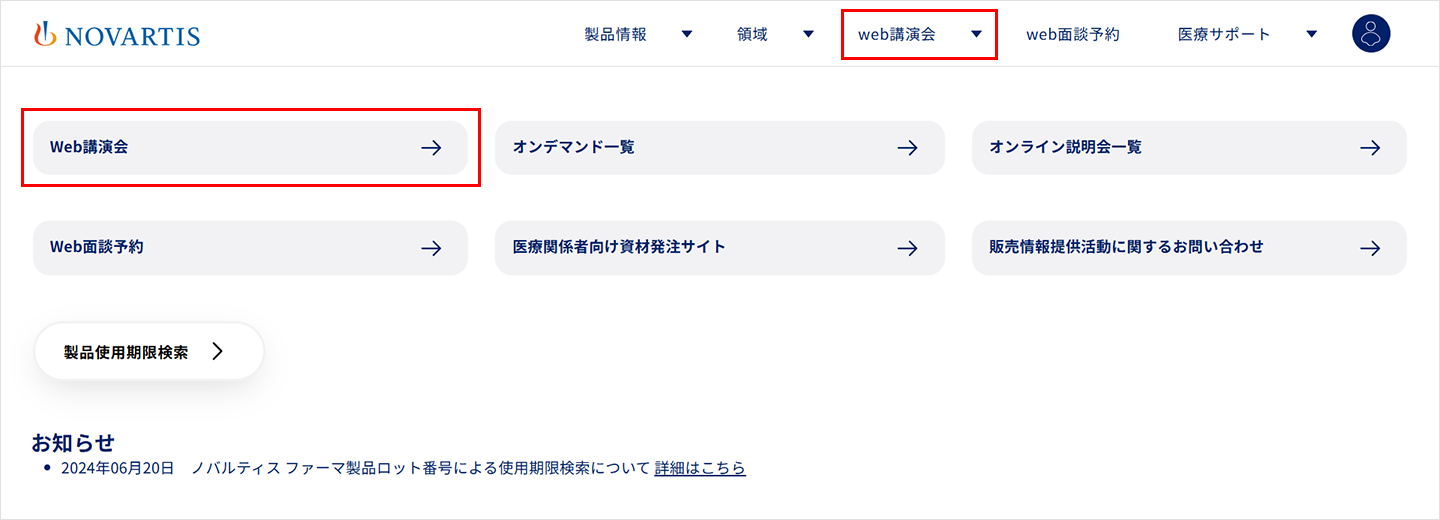Follow the 詳細はこちら link

[700, 468]
